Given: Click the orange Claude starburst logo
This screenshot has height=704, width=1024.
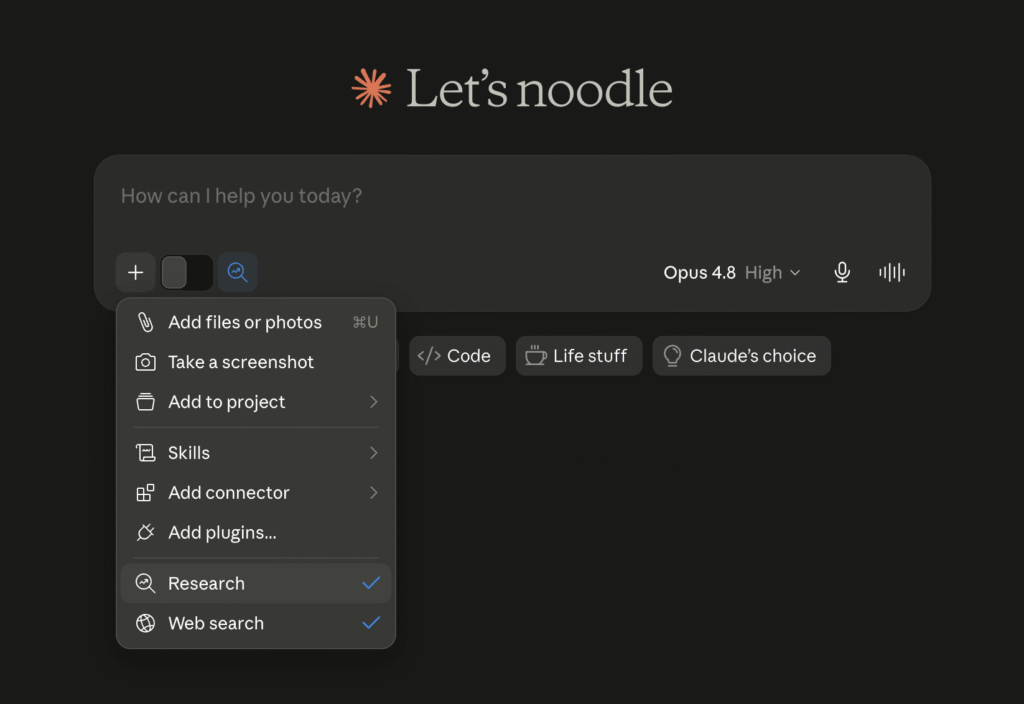Looking at the screenshot, I should click(372, 88).
